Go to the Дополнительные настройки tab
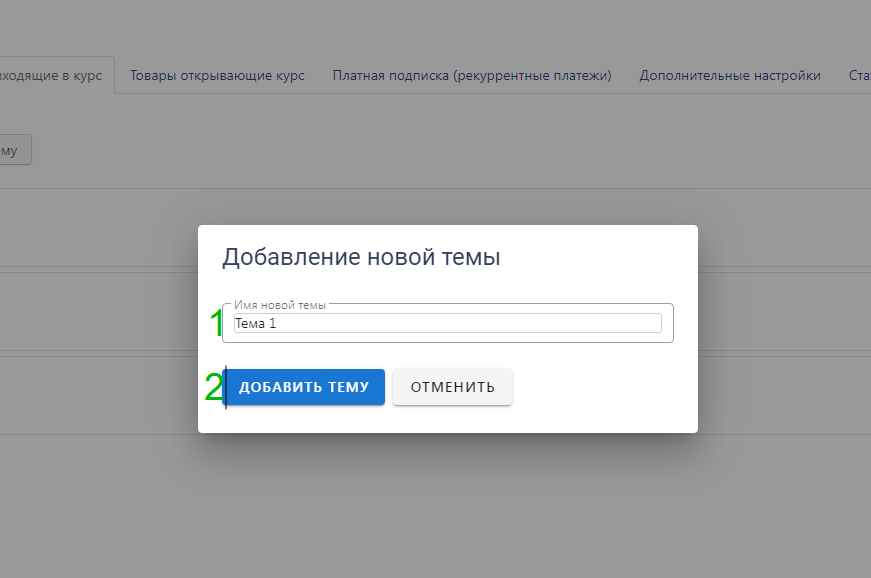 (730, 75)
